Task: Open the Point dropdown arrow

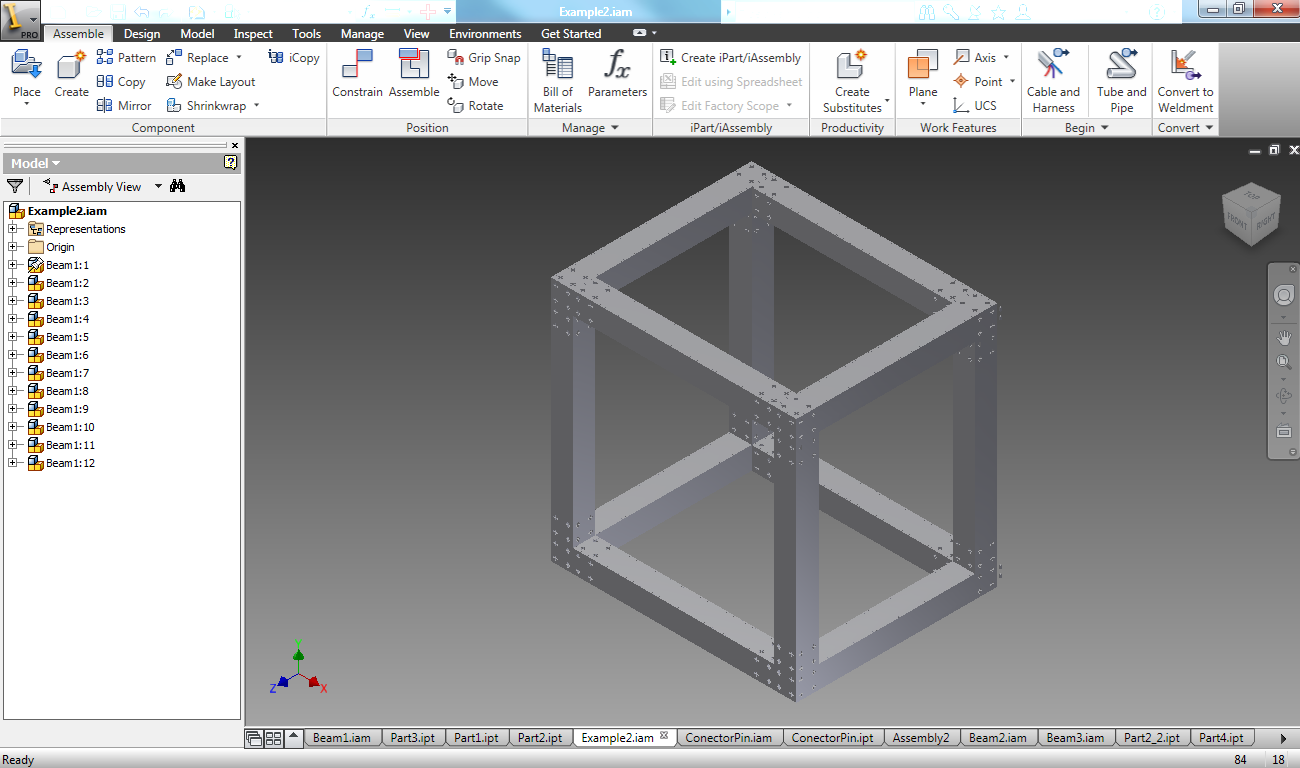Action: pyautogui.click(x=1012, y=82)
